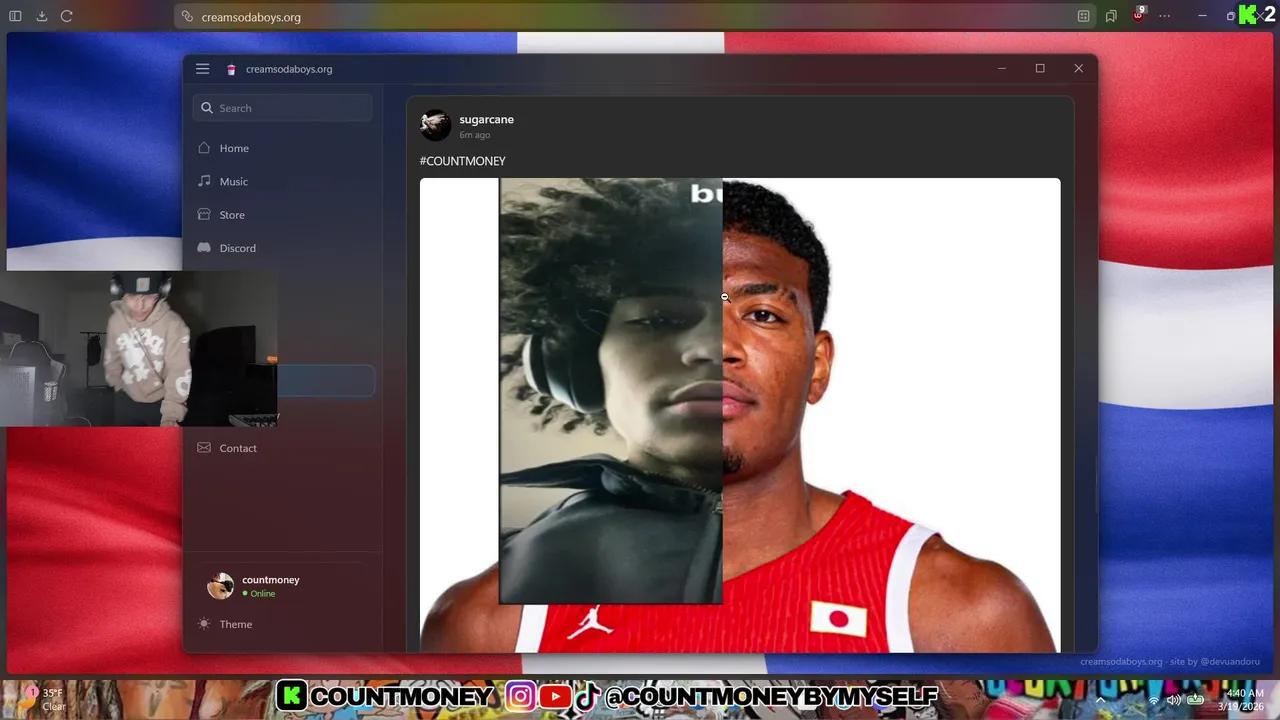Open the Contact page link

(238, 448)
